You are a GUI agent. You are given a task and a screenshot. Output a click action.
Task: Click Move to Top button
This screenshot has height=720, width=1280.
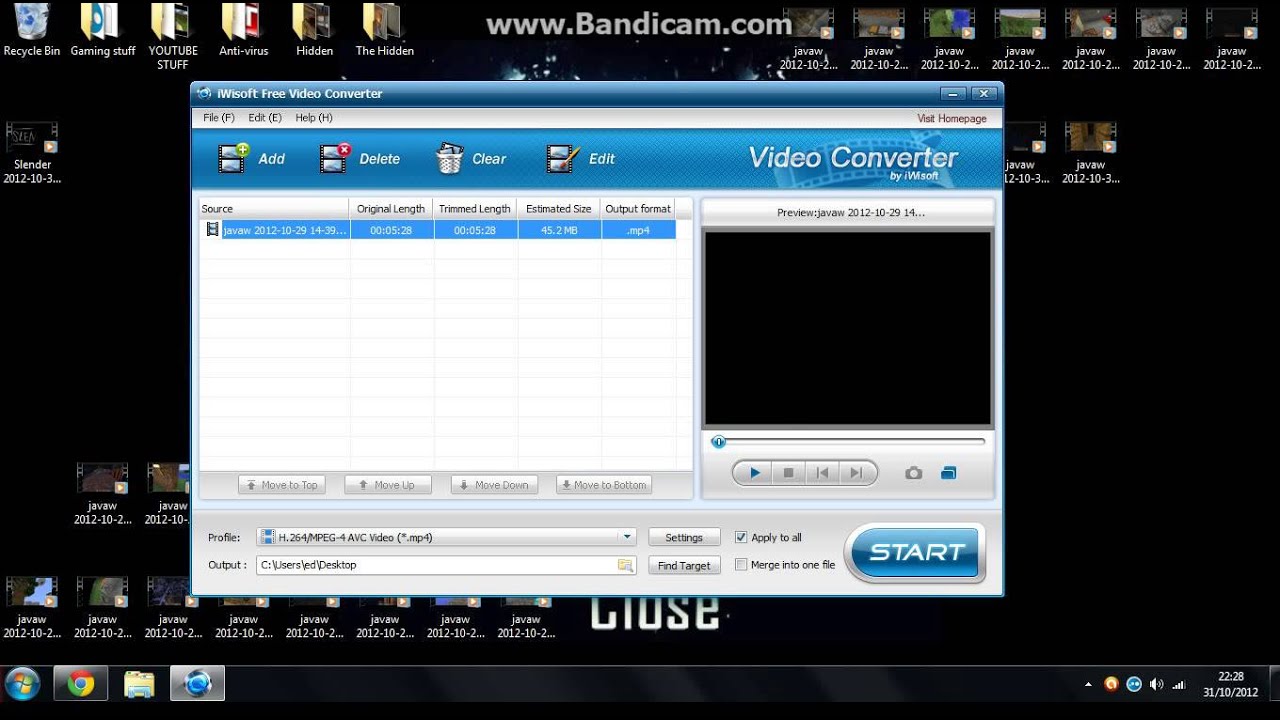[282, 485]
